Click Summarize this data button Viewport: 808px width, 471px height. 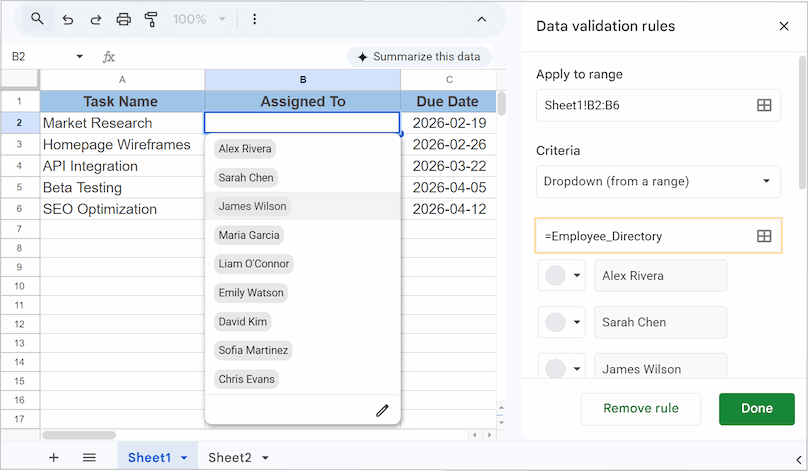click(419, 57)
